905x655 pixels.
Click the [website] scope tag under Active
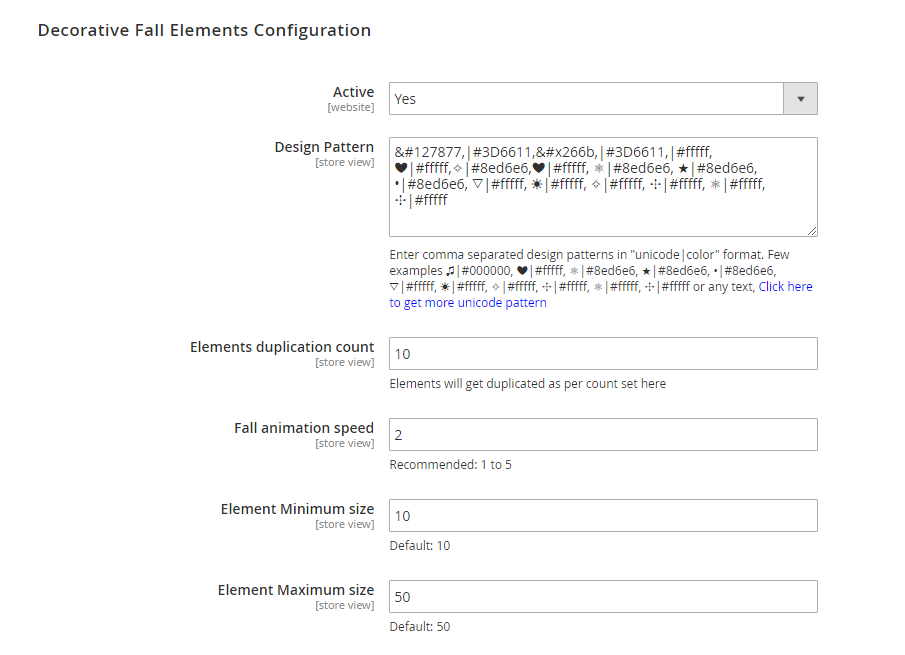350,107
